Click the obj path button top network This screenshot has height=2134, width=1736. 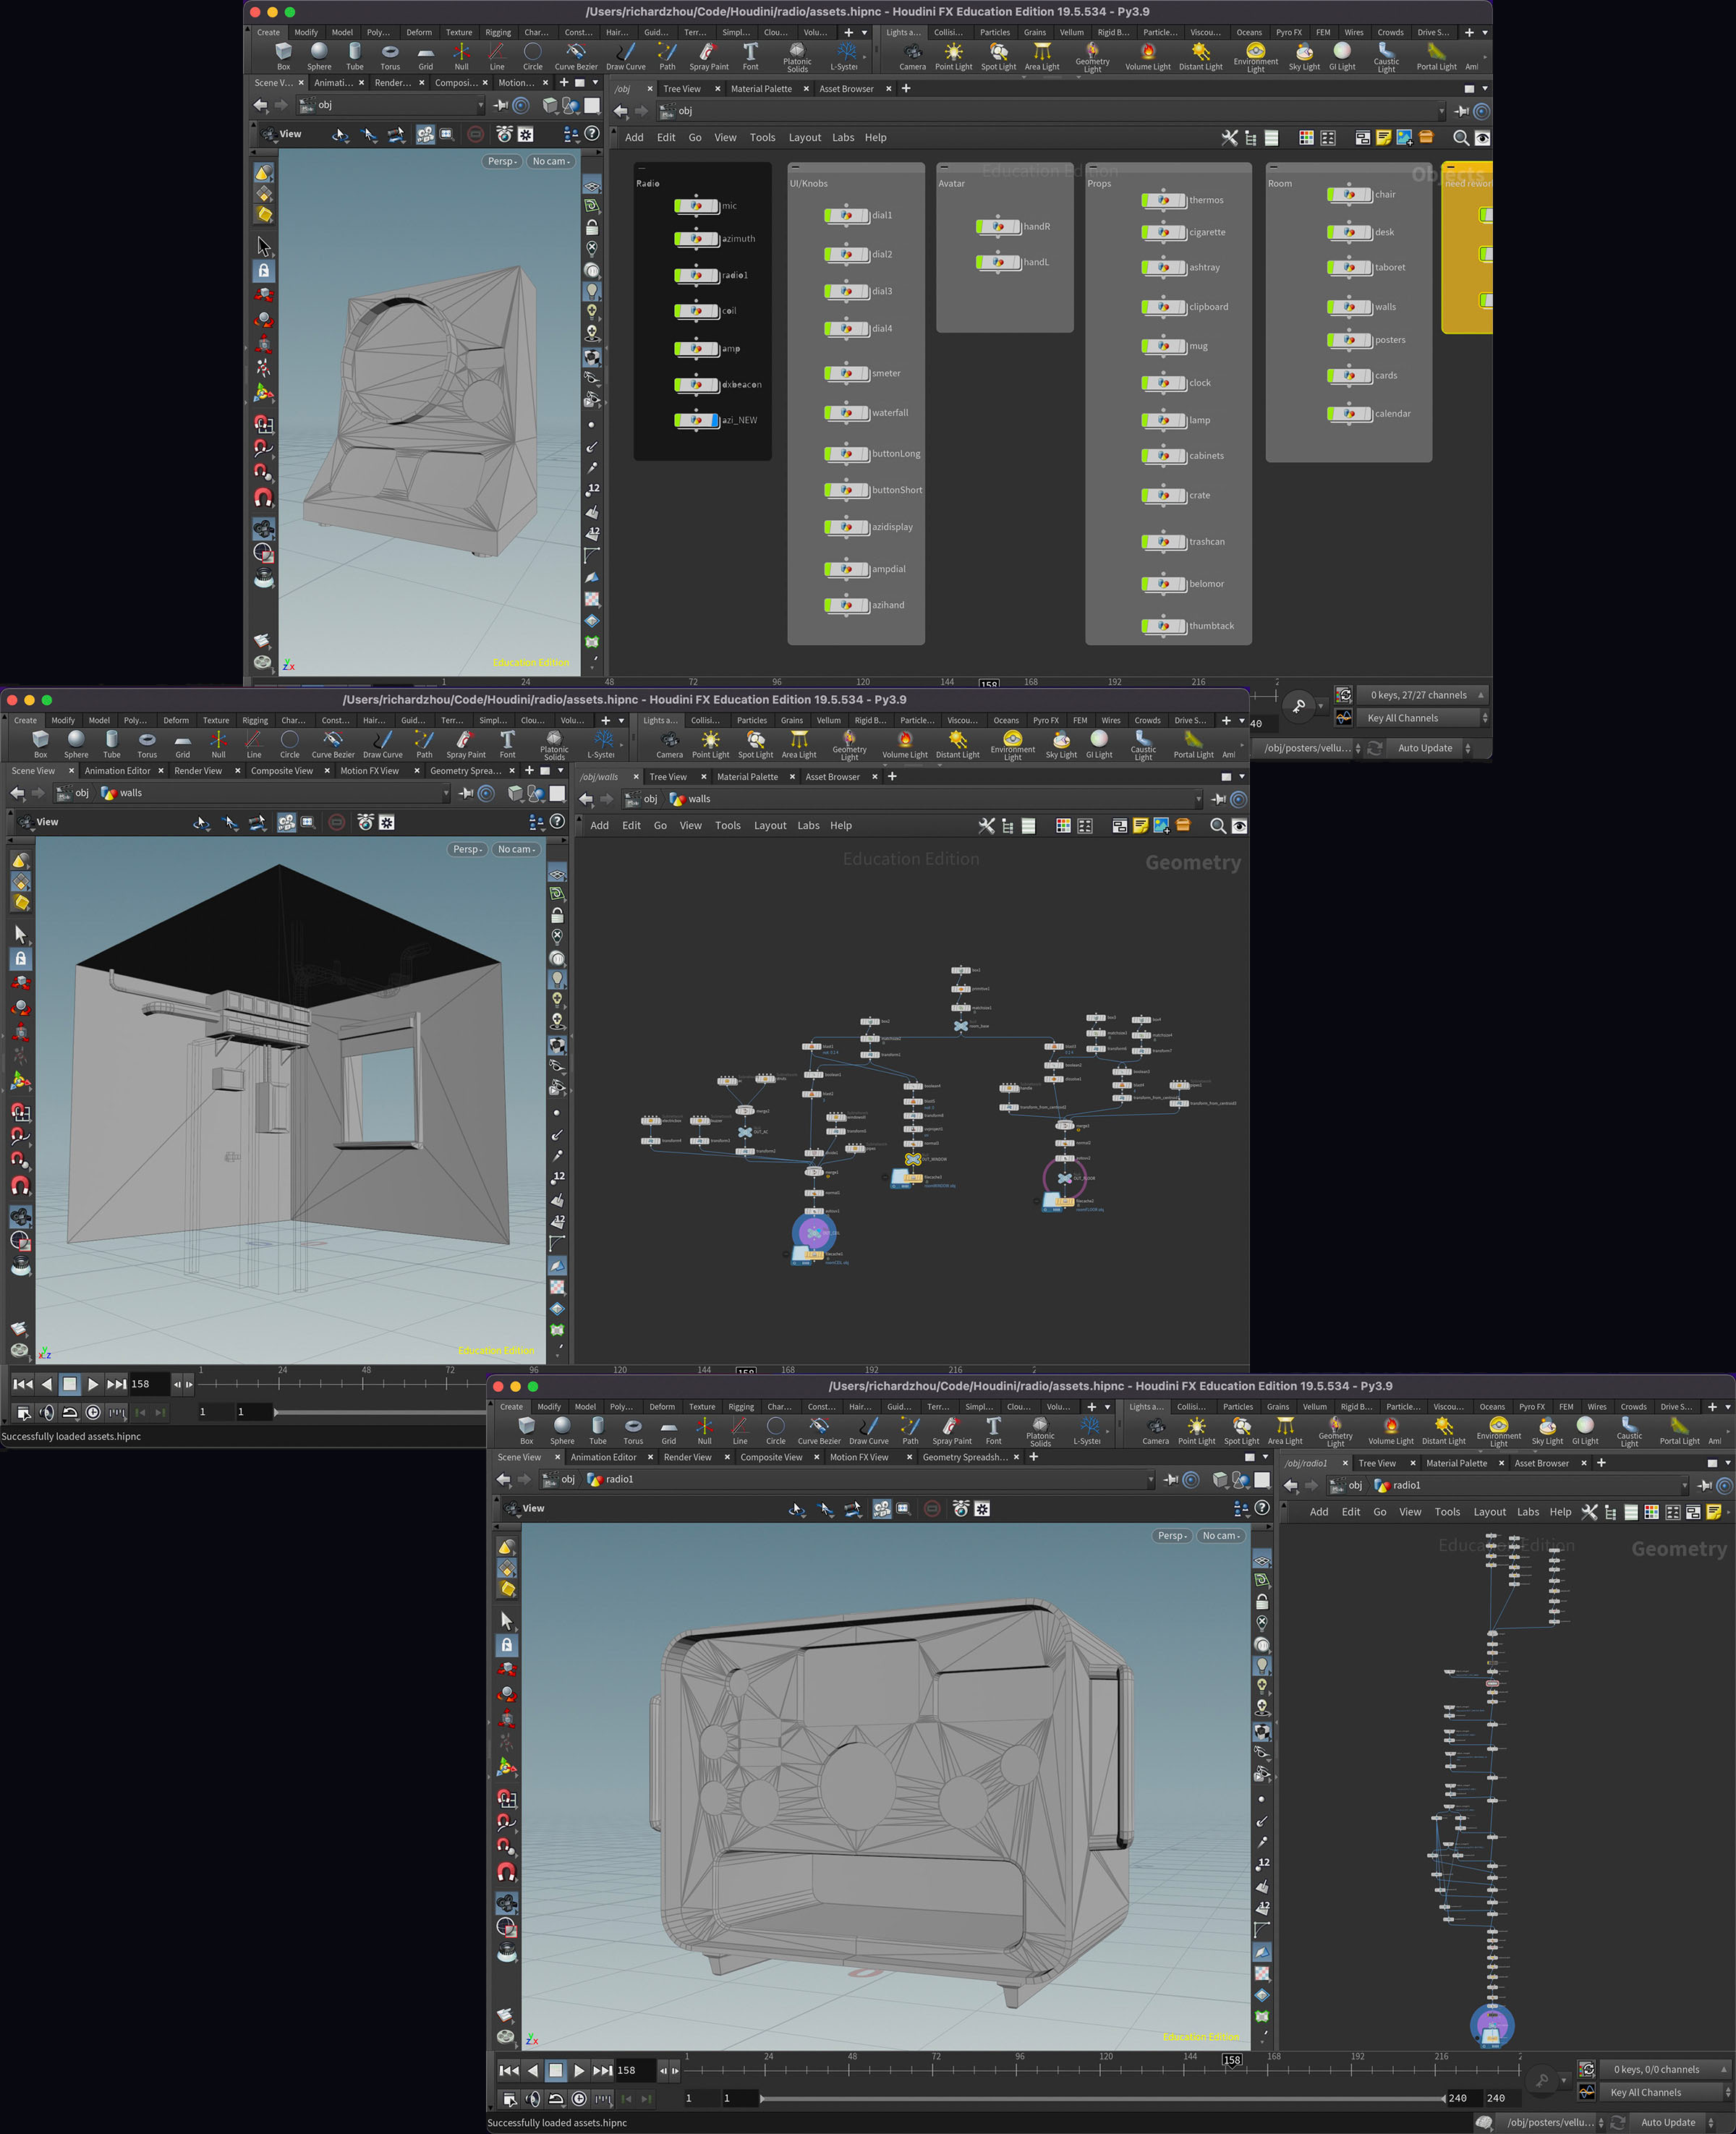tap(675, 111)
